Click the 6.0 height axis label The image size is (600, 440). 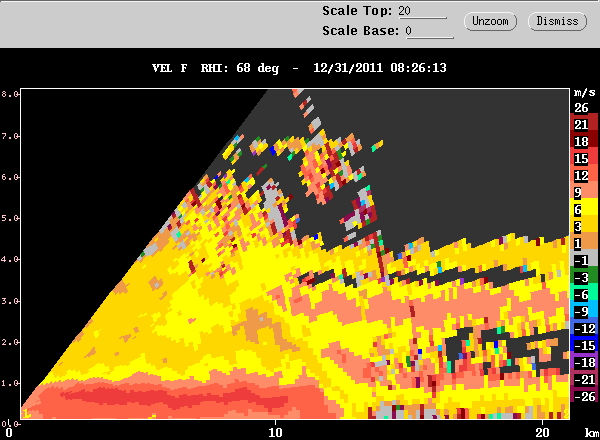pos(10,177)
